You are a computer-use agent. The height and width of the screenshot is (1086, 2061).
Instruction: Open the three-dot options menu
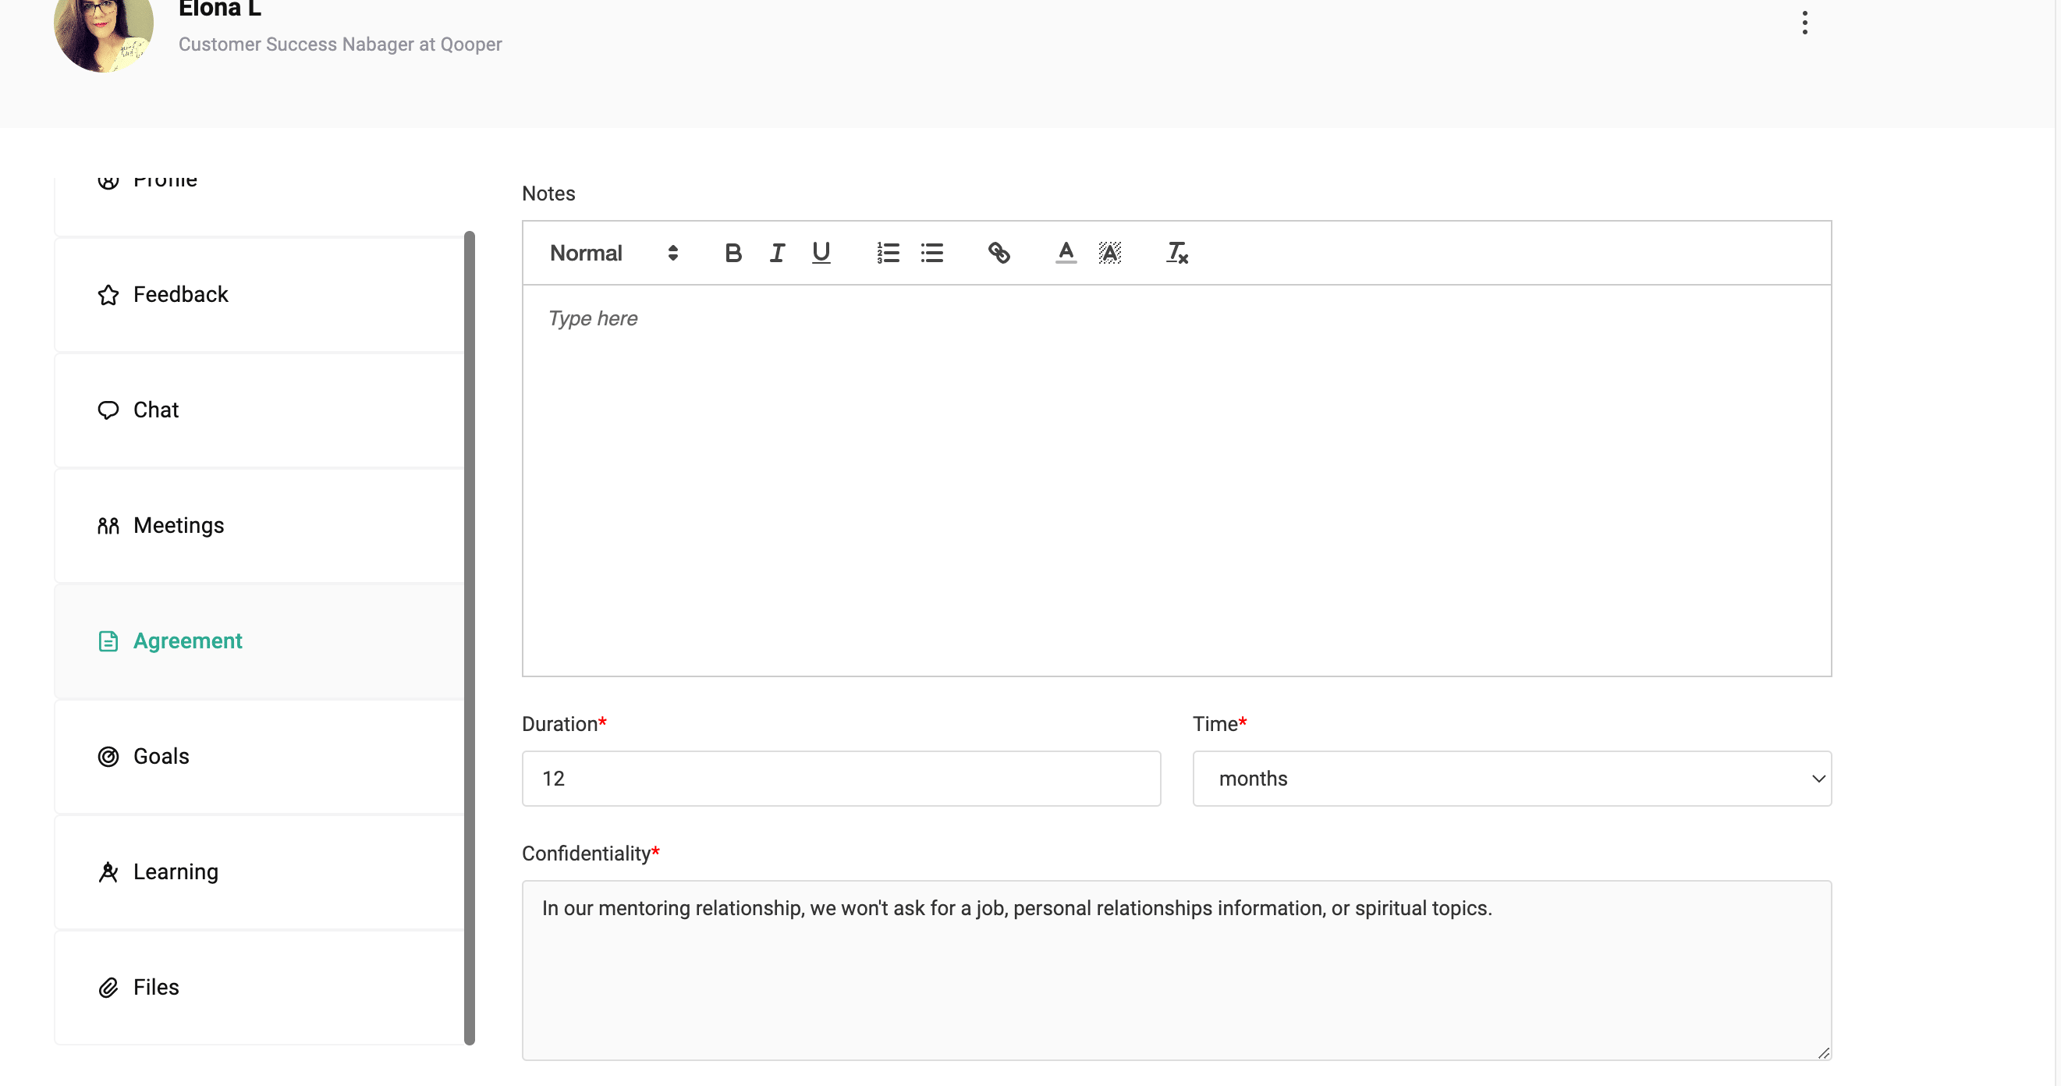point(1804,22)
